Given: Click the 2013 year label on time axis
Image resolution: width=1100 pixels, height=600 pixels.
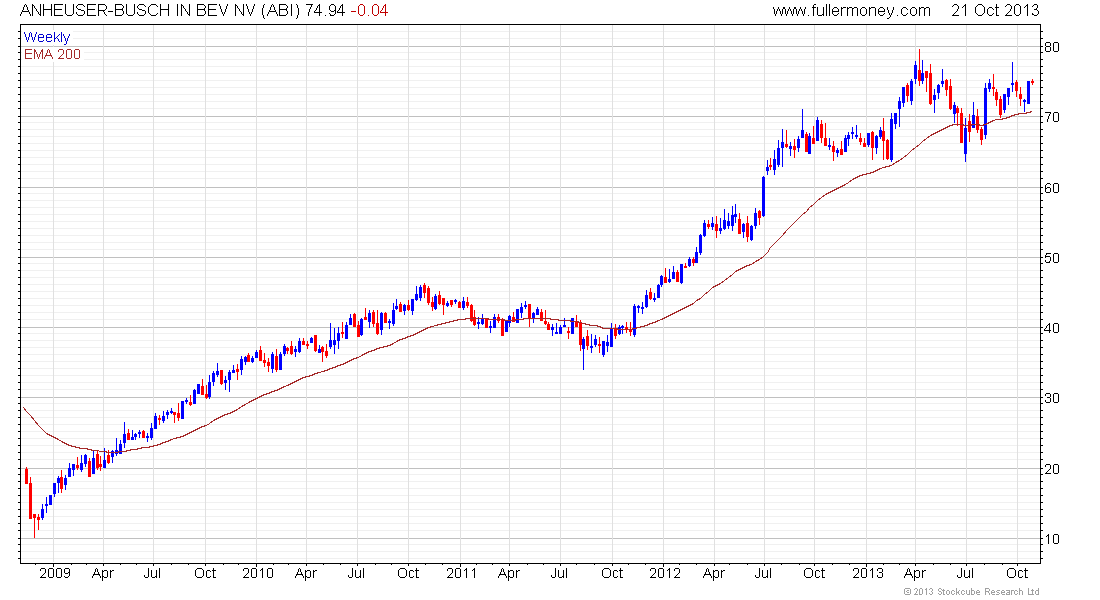Looking at the screenshot, I should pyautogui.click(x=868, y=573).
